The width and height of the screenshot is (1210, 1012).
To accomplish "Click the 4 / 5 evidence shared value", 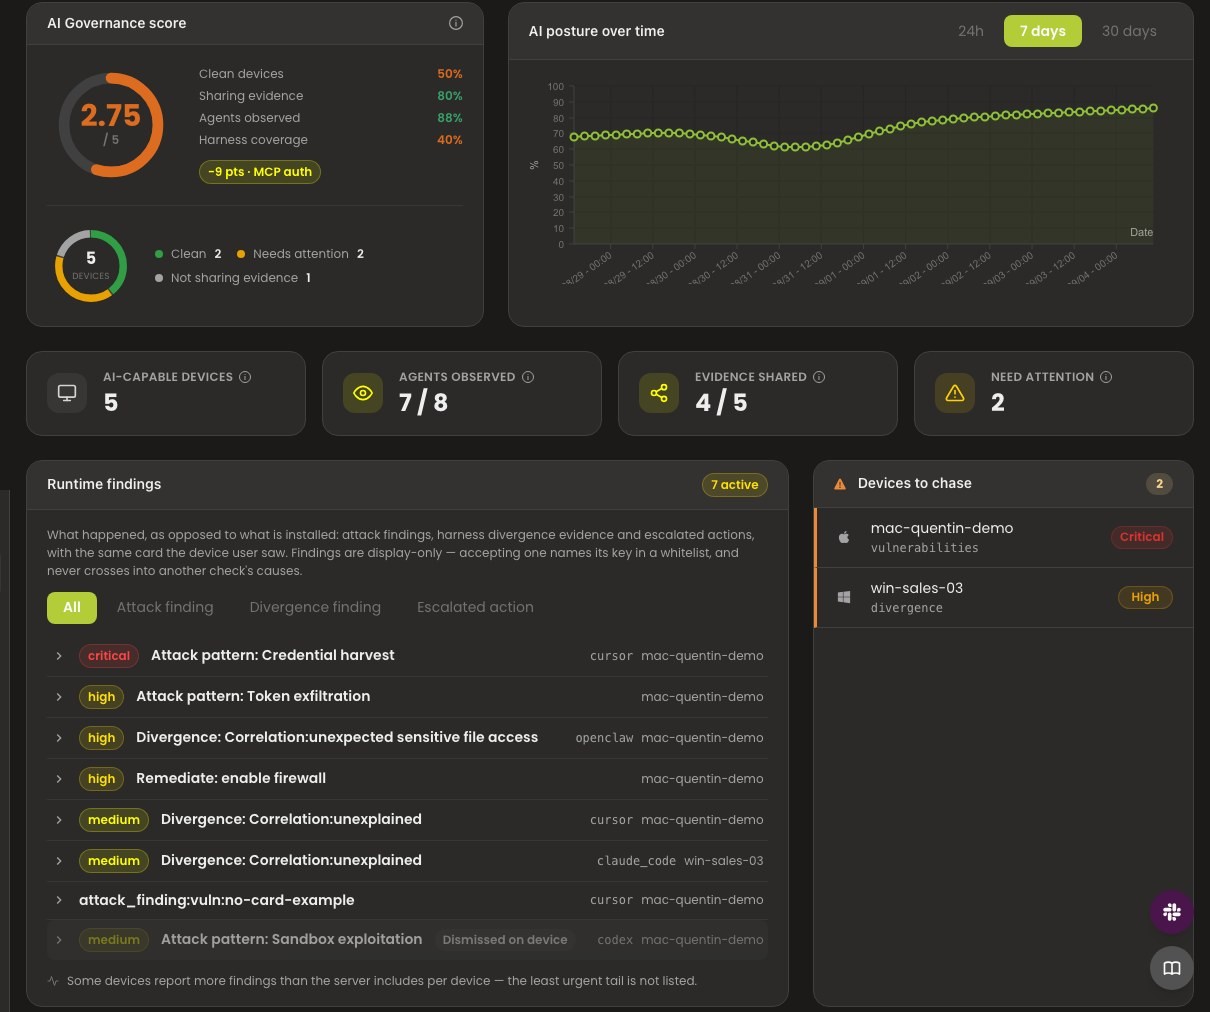I will [x=721, y=402].
